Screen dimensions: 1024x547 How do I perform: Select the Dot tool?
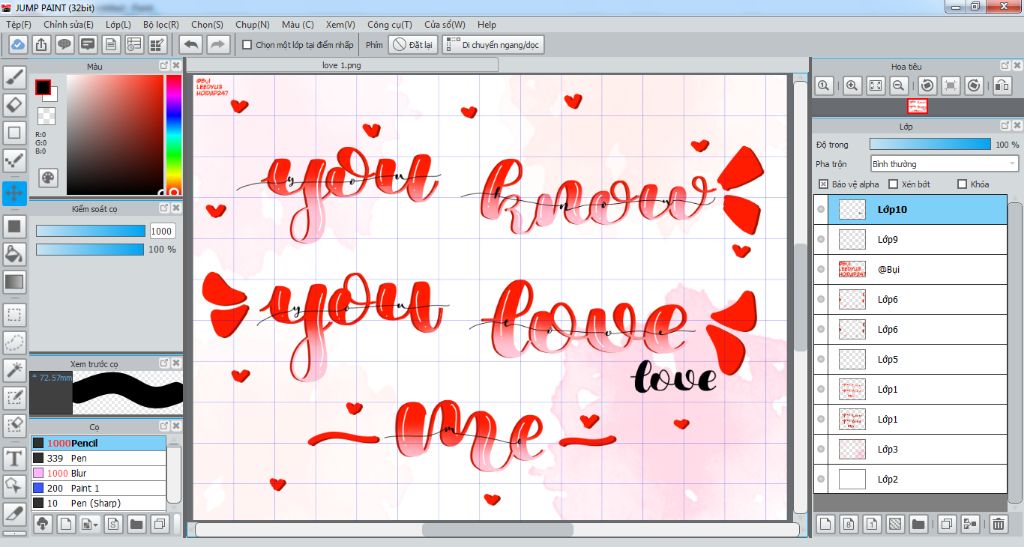(x=14, y=160)
